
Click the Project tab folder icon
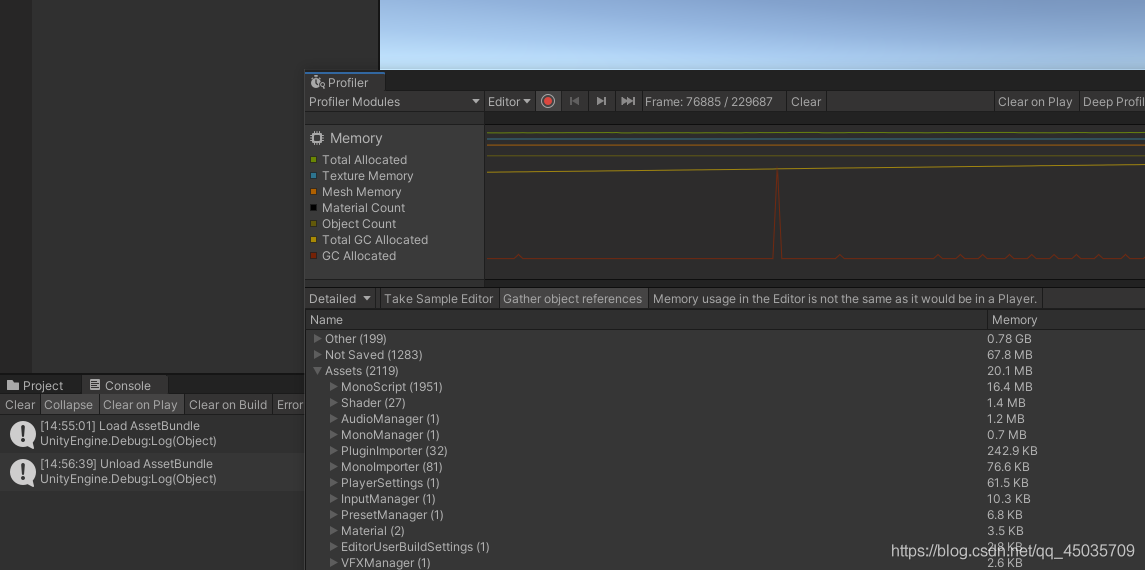coord(12,385)
